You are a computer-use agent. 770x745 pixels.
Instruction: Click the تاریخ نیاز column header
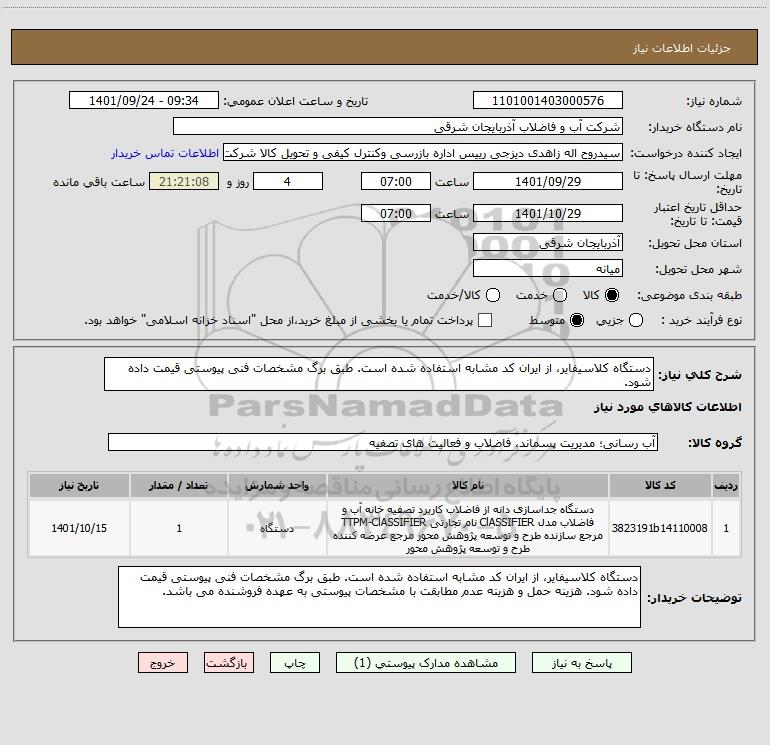(79, 485)
